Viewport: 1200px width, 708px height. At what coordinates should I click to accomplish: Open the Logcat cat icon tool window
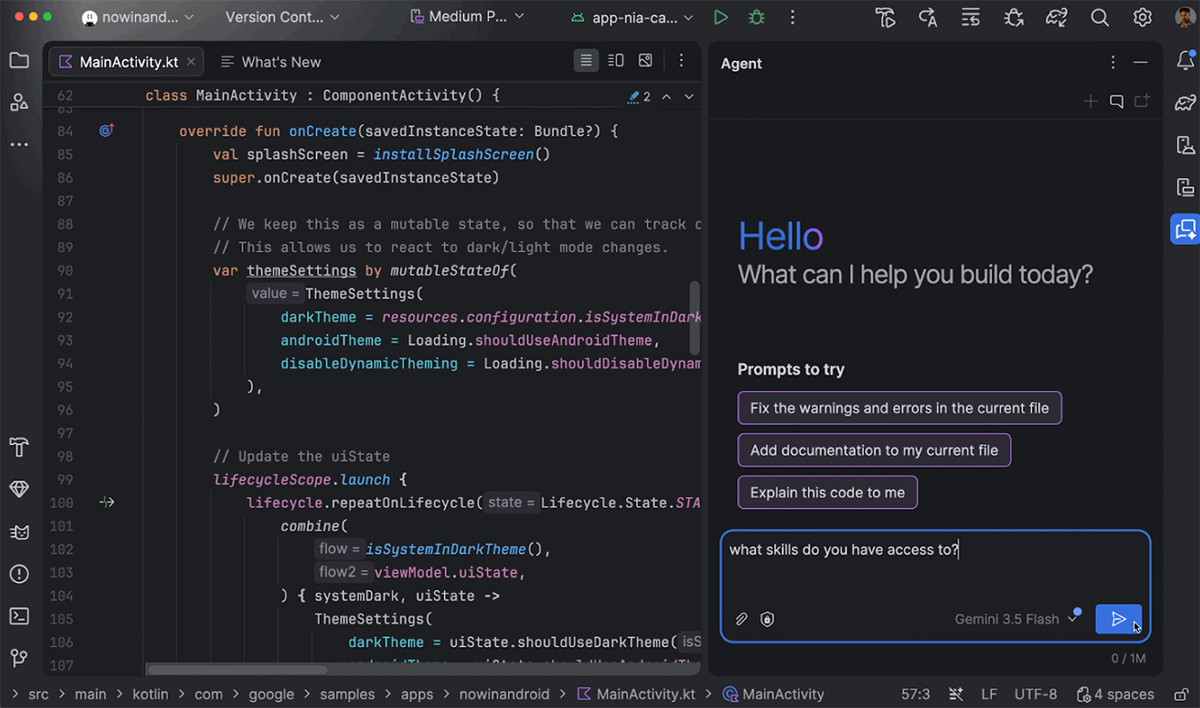(x=19, y=531)
